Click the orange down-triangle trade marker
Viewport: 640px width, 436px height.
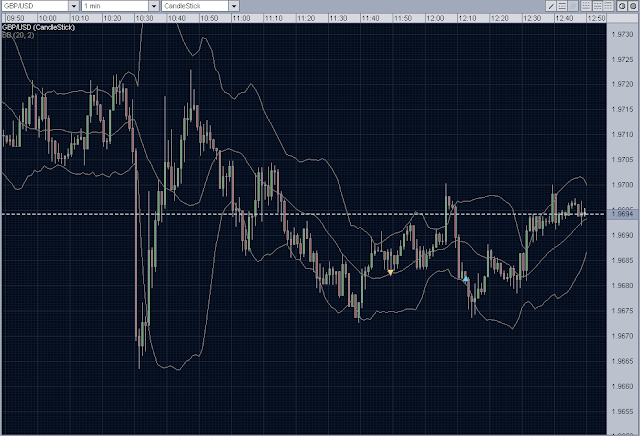[390, 273]
